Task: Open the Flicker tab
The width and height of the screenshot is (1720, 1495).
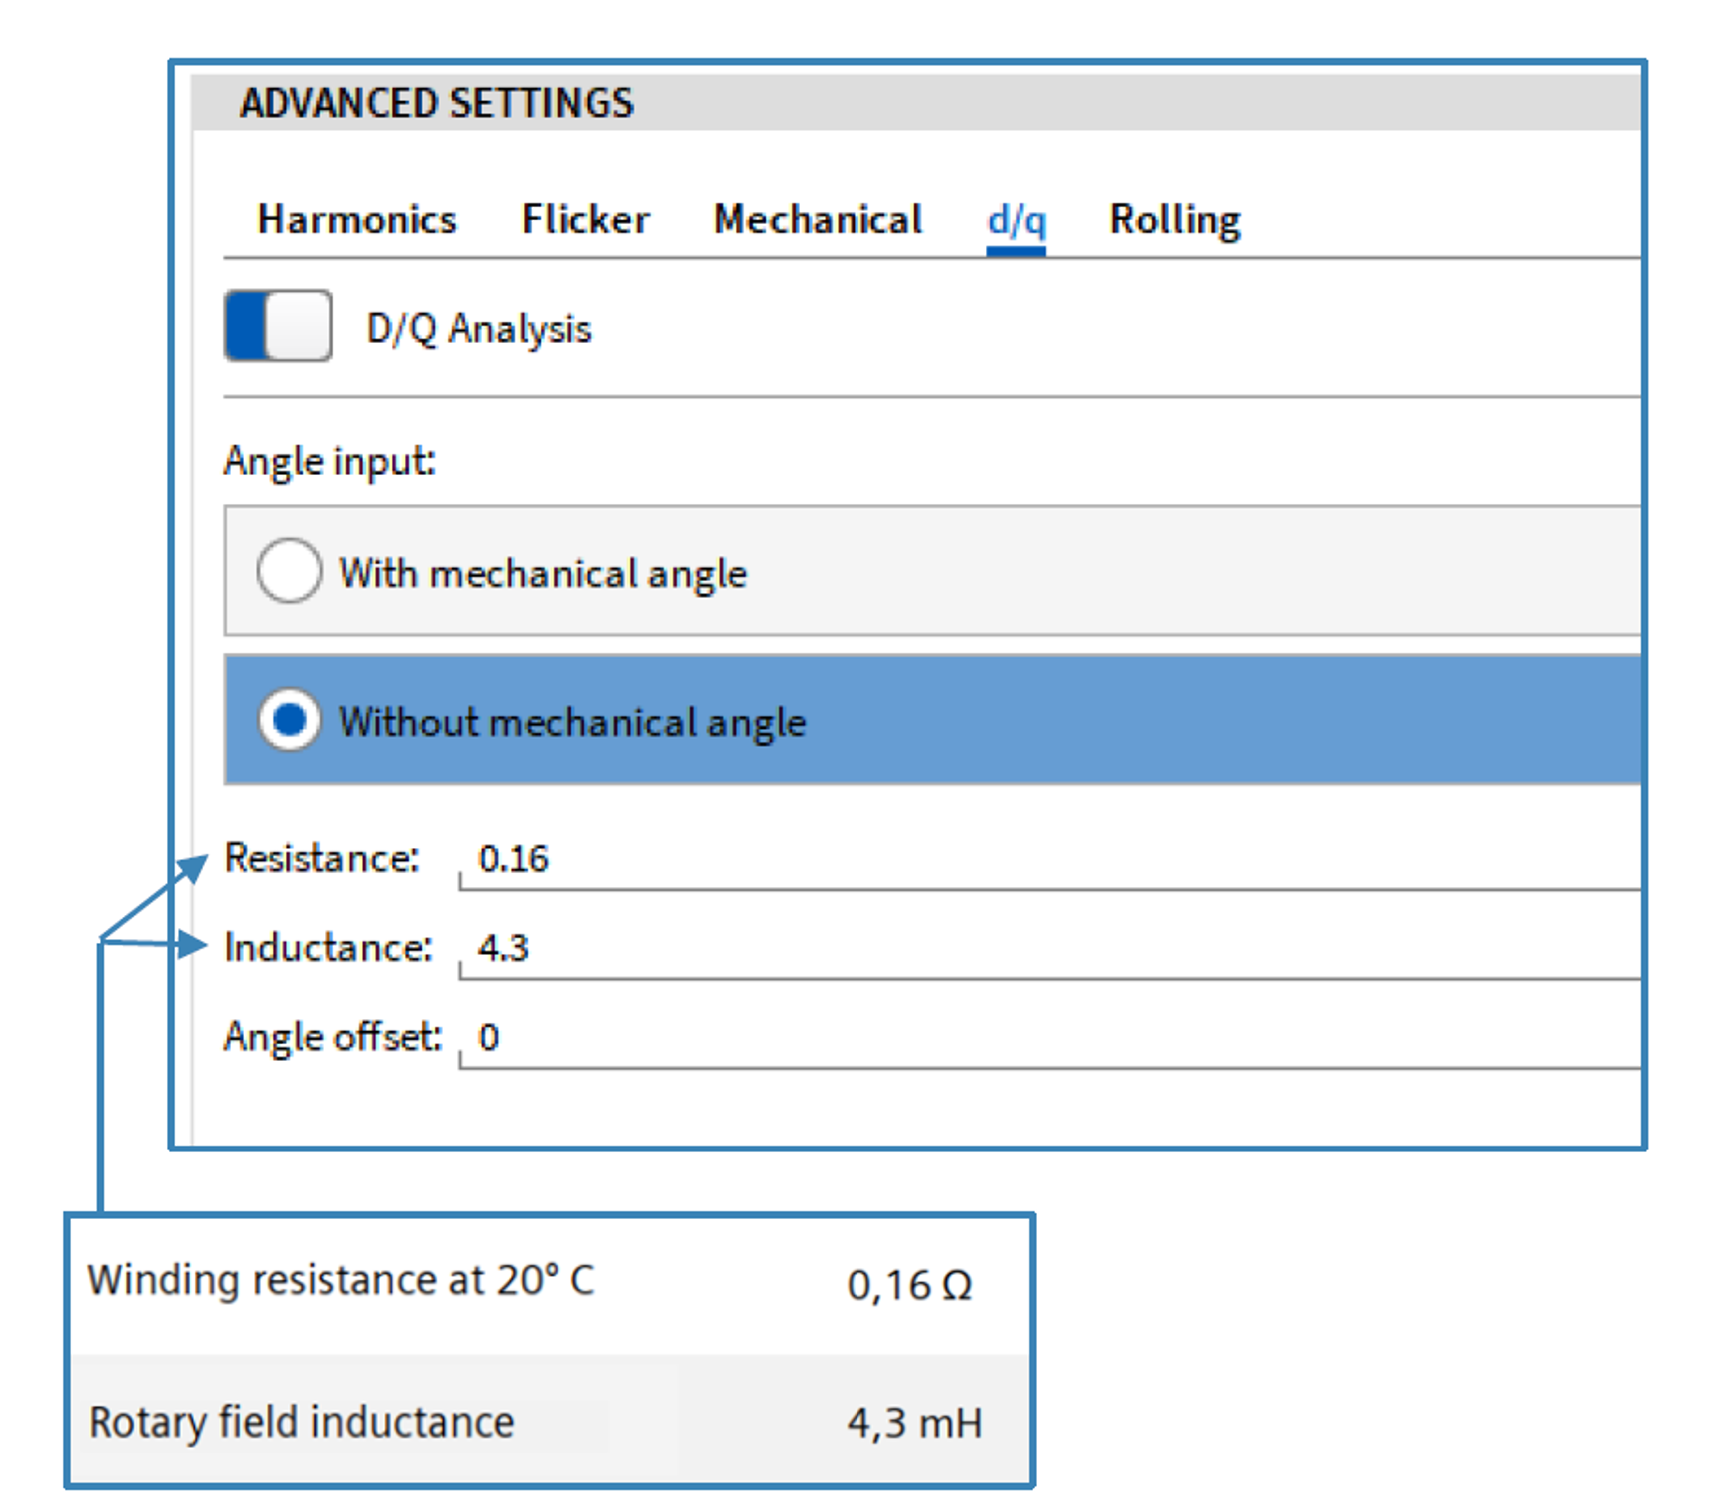Action: click(585, 219)
